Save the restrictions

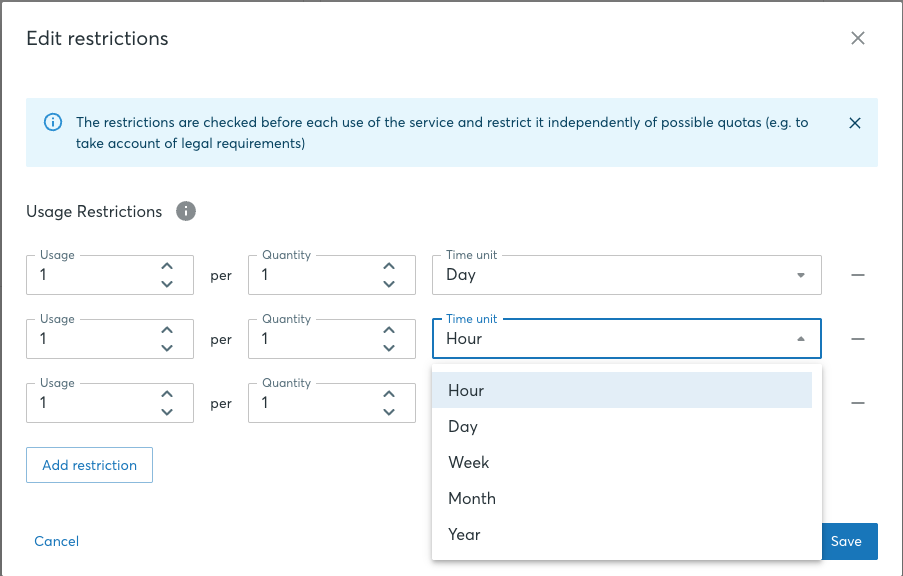[849, 541]
